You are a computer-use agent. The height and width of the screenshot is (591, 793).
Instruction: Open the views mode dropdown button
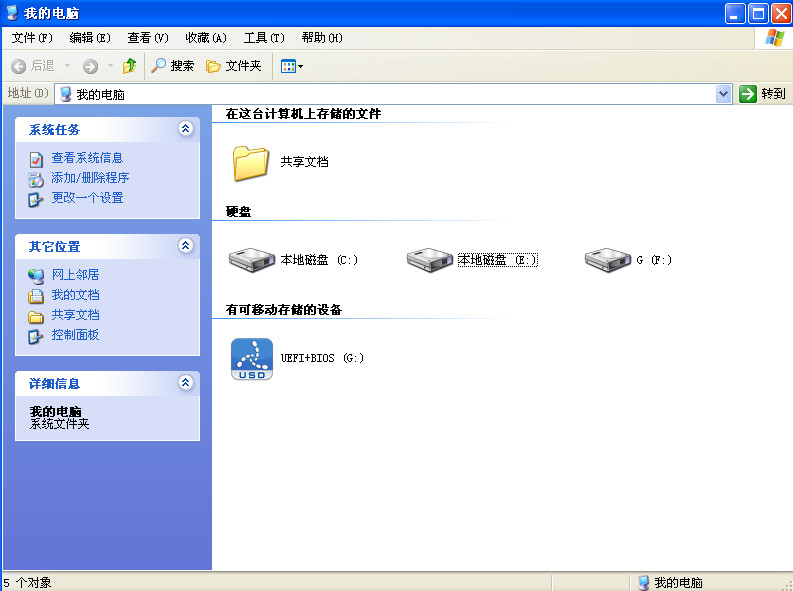pyautogui.click(x=292, y=66)
